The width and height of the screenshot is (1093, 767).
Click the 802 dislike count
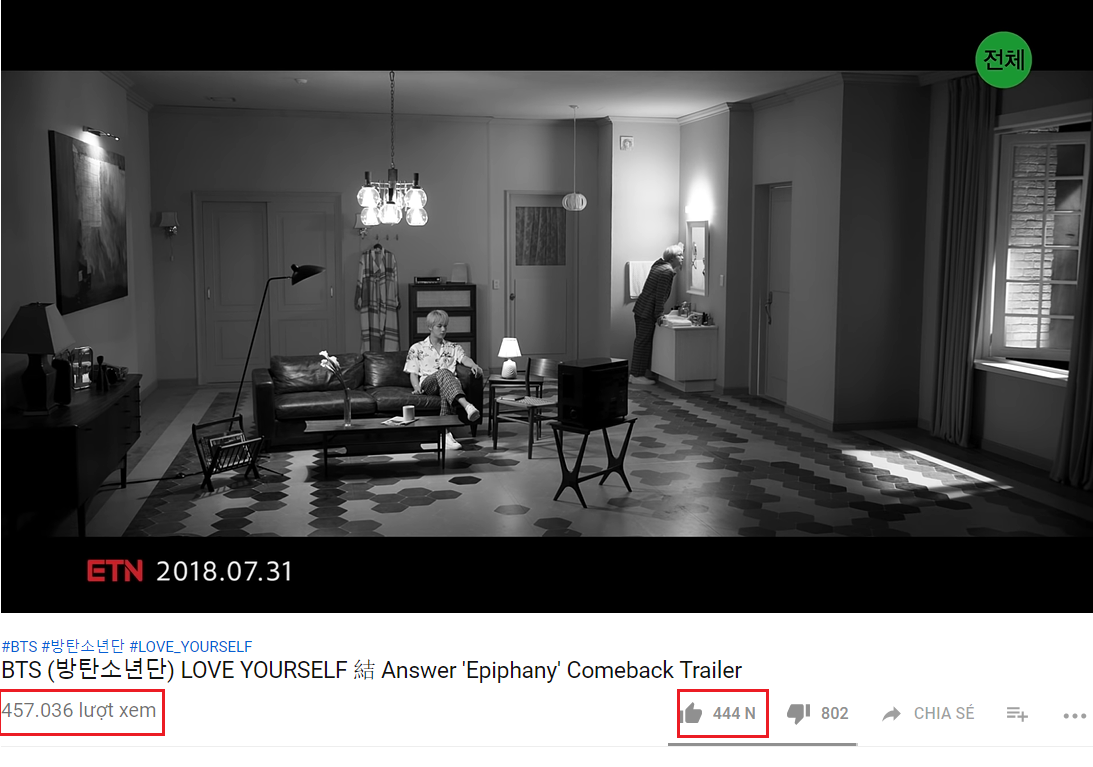pyautogui.click(x=834, y=713)
